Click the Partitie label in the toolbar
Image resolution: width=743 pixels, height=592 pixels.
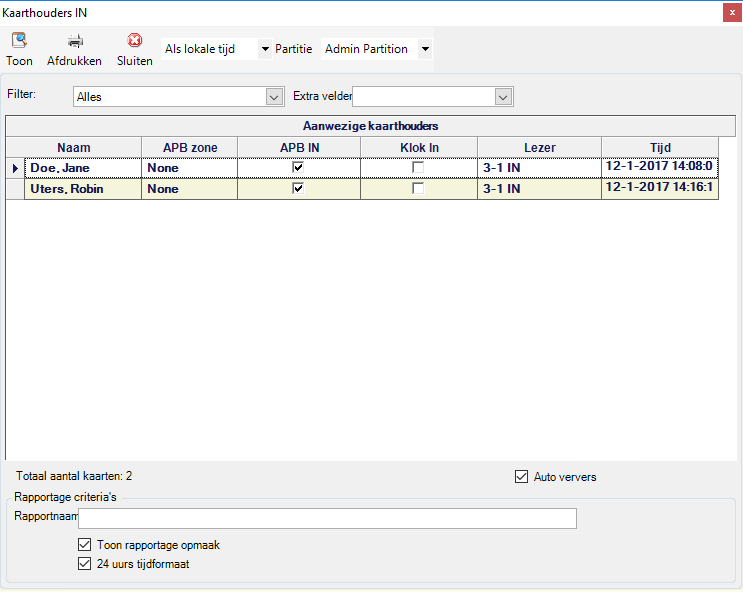point(294,49)
